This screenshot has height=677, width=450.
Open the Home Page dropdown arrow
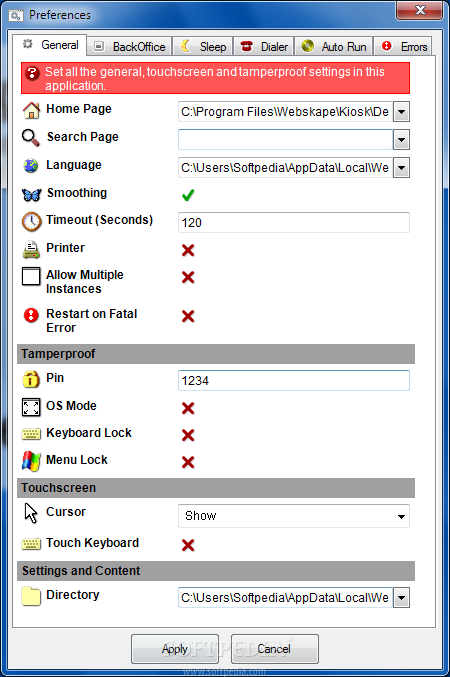tap(401, 112)
